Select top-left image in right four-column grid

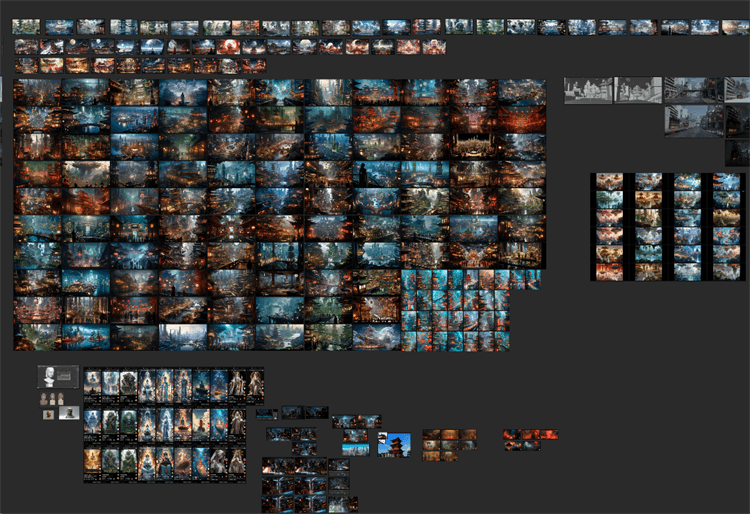tap(609, 182)
